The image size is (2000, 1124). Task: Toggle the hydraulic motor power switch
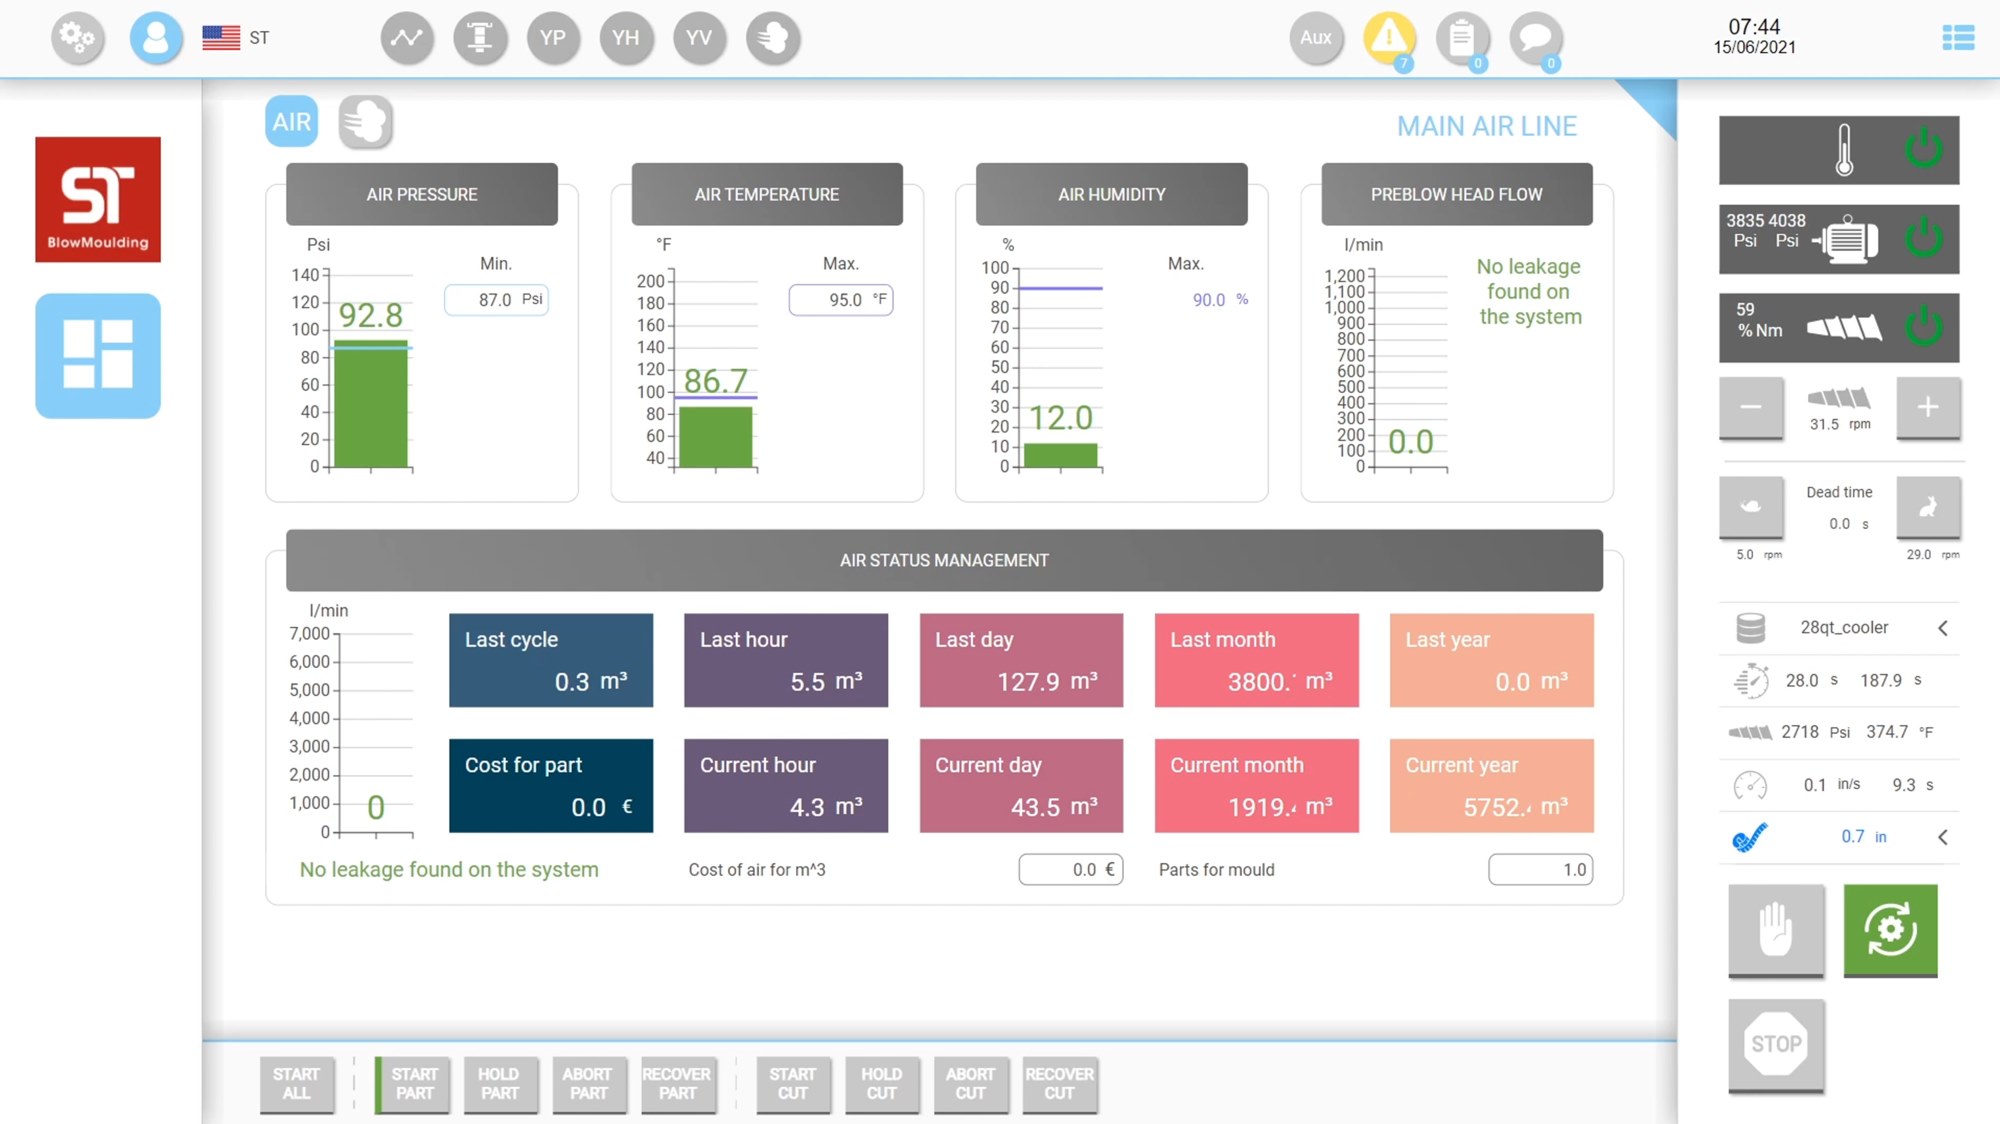[1923, 239]
